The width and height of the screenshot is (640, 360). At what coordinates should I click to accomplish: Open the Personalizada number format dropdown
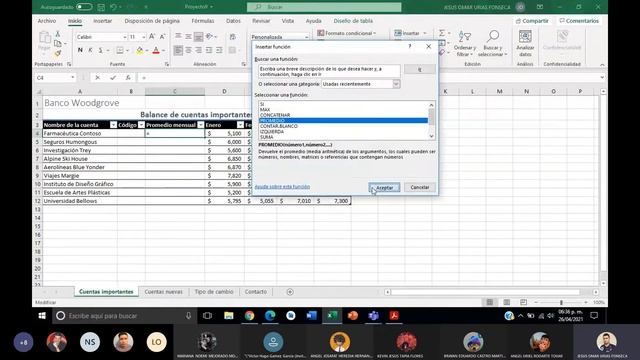[307, 37]
